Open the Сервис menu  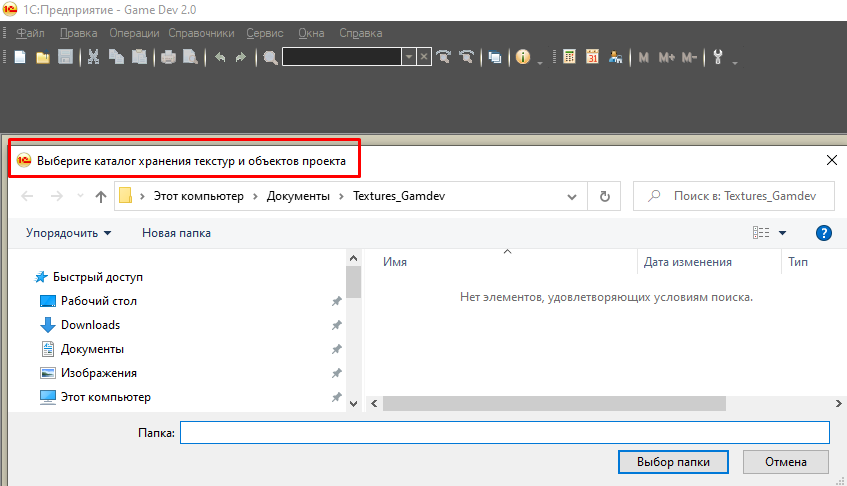[x=265, y=33]
